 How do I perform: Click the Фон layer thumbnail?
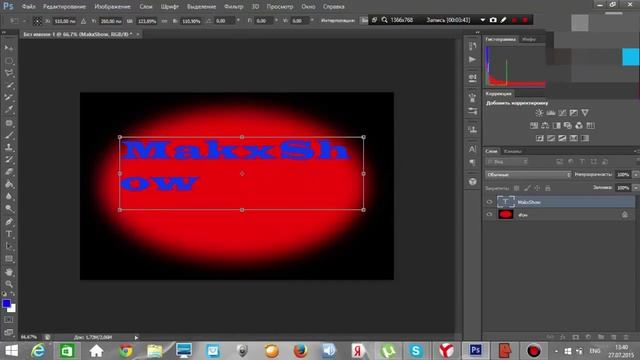pos(505,214)
